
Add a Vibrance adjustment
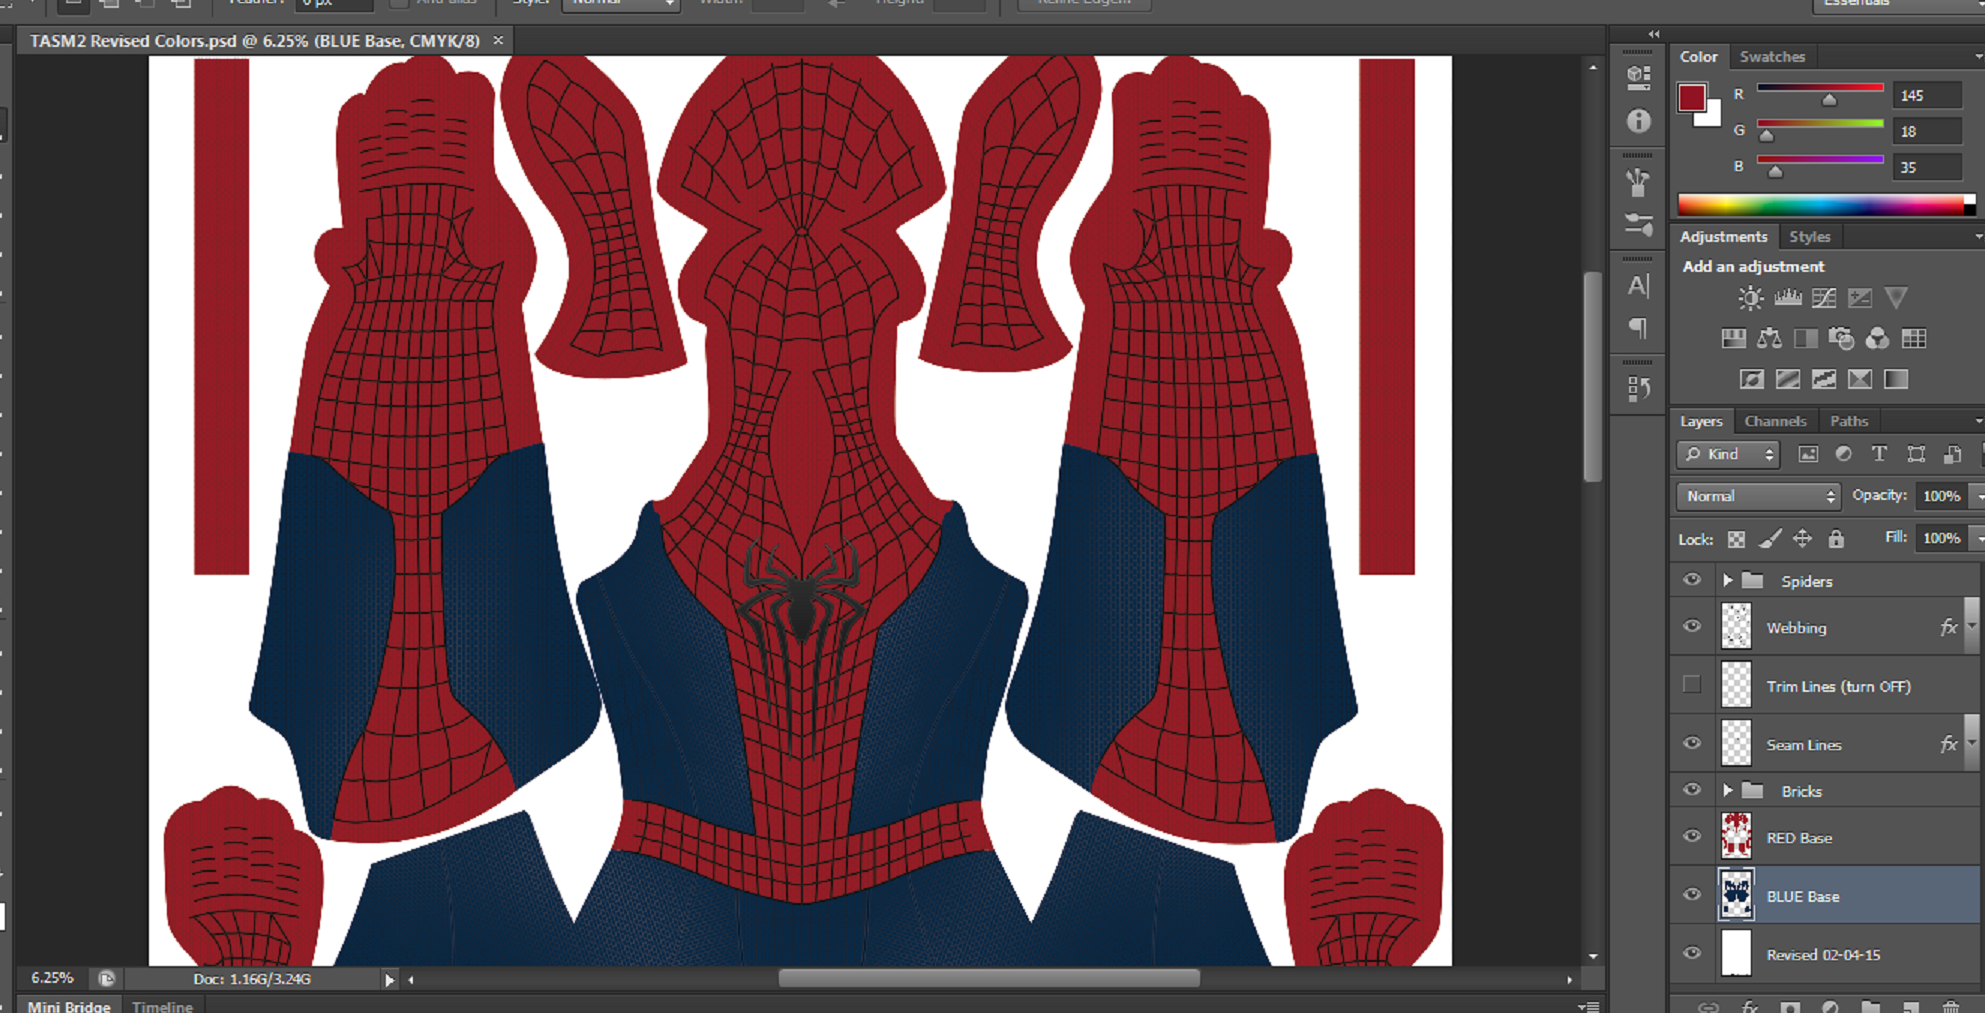(1896, 298)
